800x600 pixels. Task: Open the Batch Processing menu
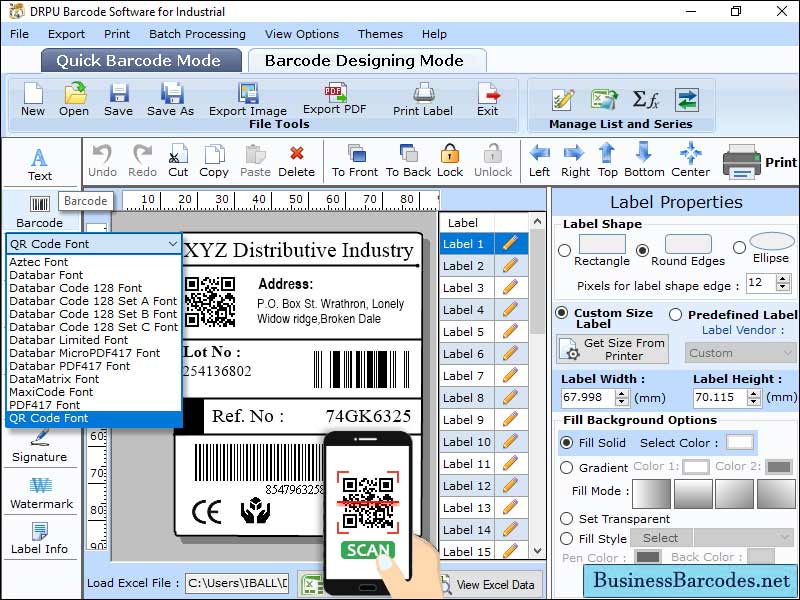(197, 33)
